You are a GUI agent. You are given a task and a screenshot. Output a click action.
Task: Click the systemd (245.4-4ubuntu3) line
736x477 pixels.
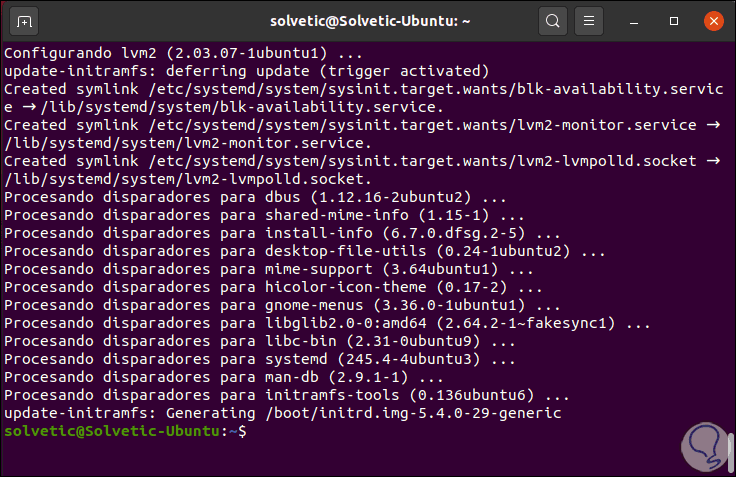tap(260, 359)
